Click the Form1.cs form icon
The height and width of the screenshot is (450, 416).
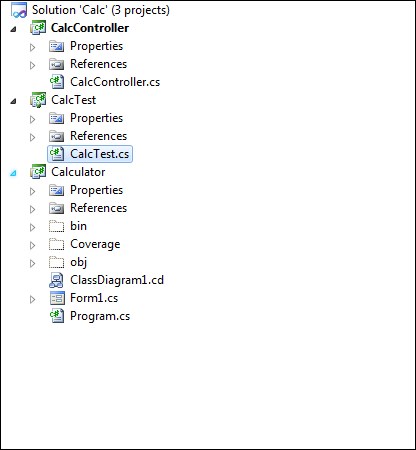[x=57, y=298]
